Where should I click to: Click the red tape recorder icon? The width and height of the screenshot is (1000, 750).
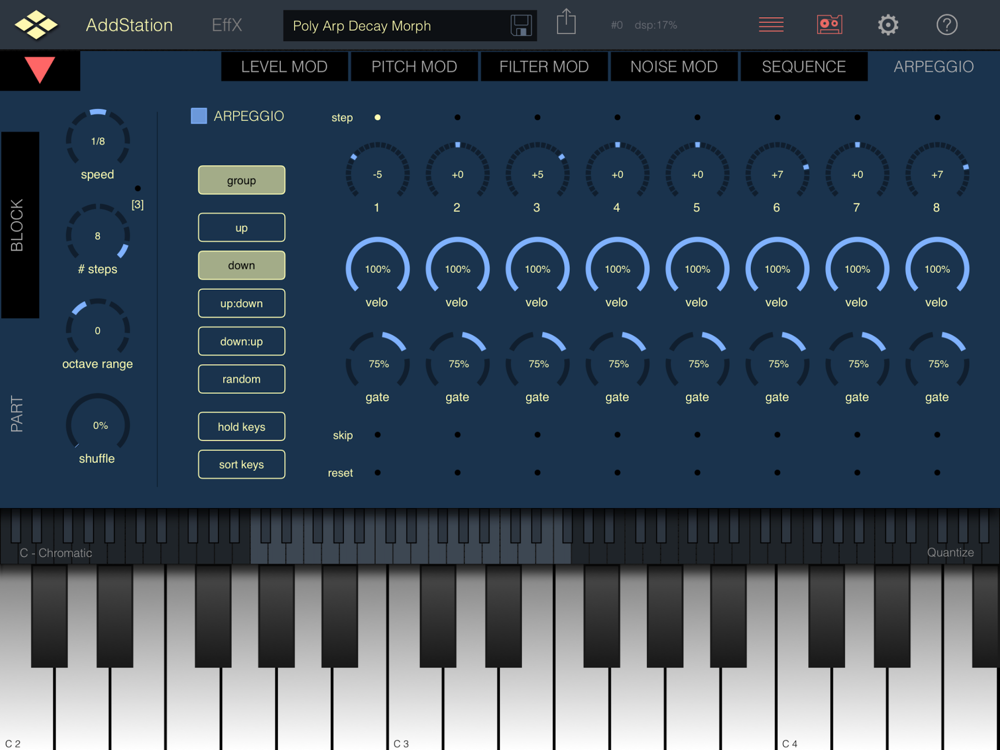point(829,25)
